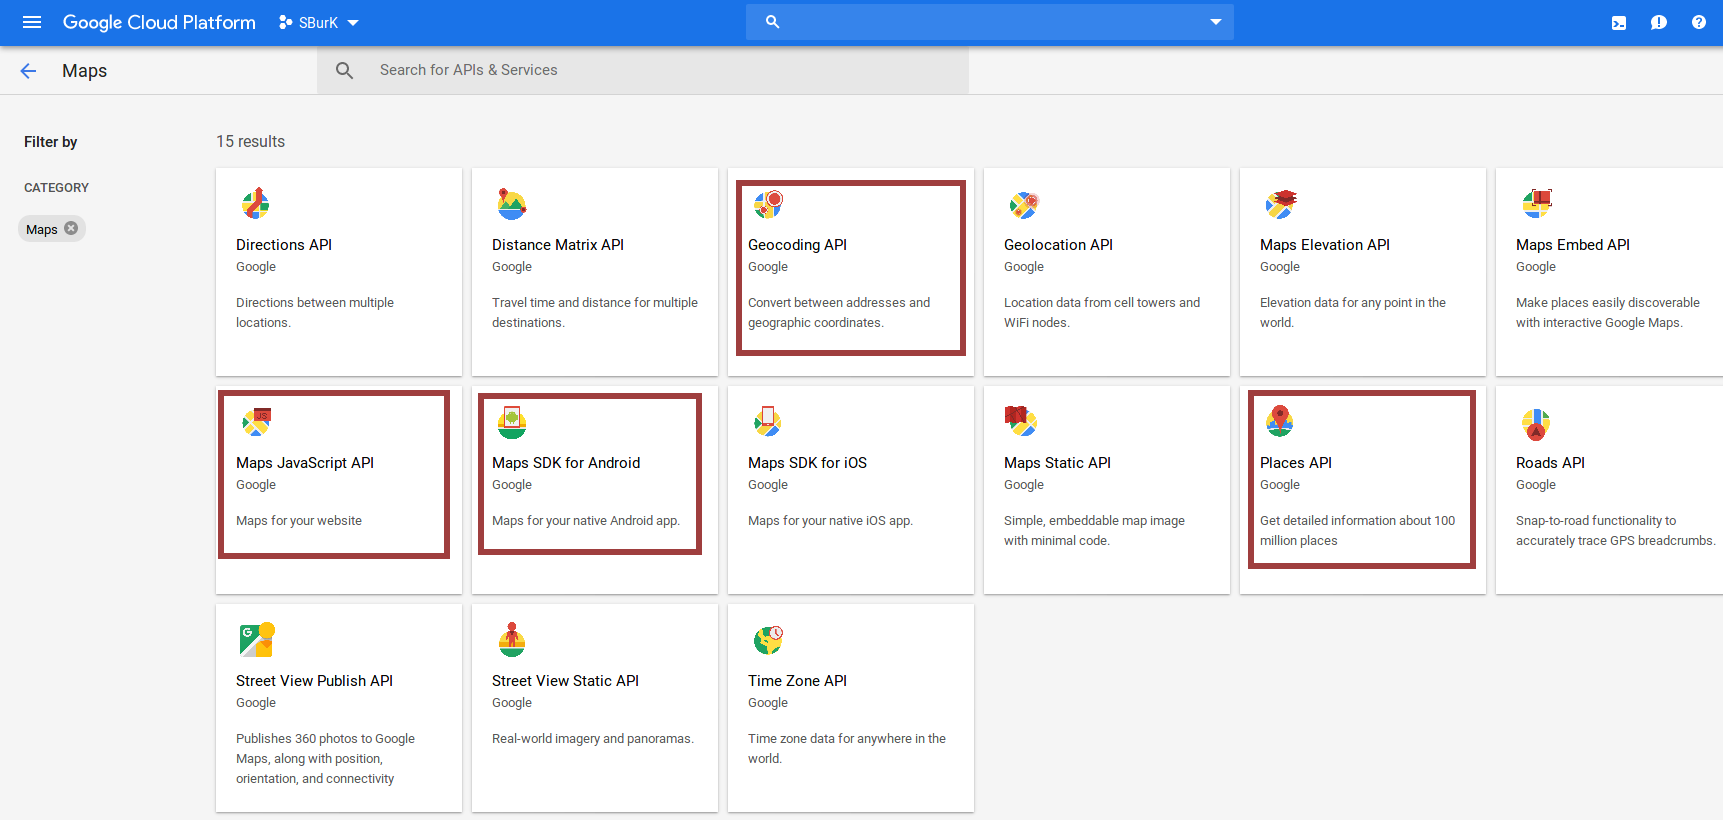This screenshot has width=1723, height=820.
Task: Click 'Location data from cell towers' text
Action: point(1102,313)
